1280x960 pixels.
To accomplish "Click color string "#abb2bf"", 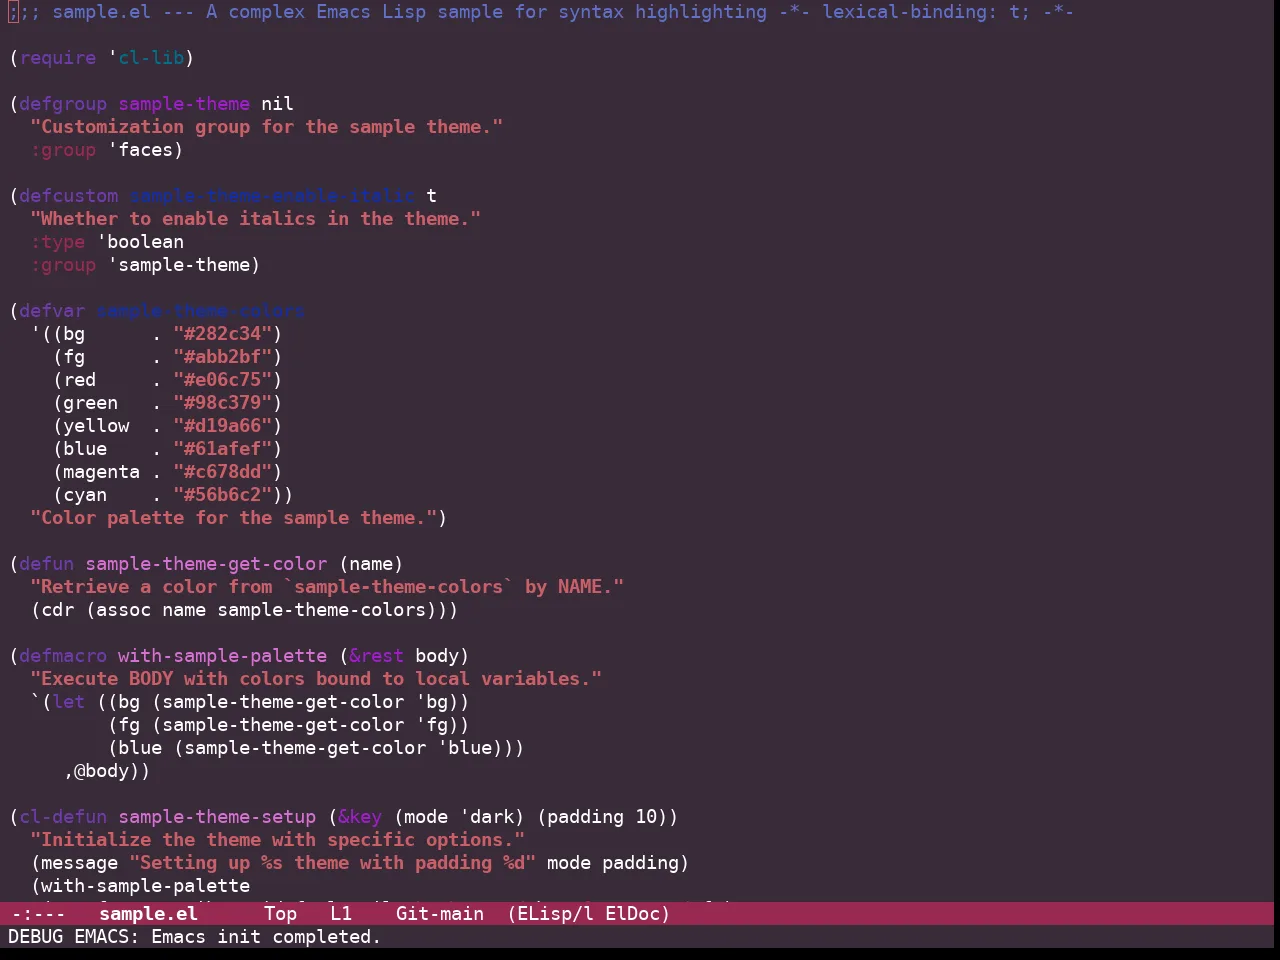I will pos(223,357).
